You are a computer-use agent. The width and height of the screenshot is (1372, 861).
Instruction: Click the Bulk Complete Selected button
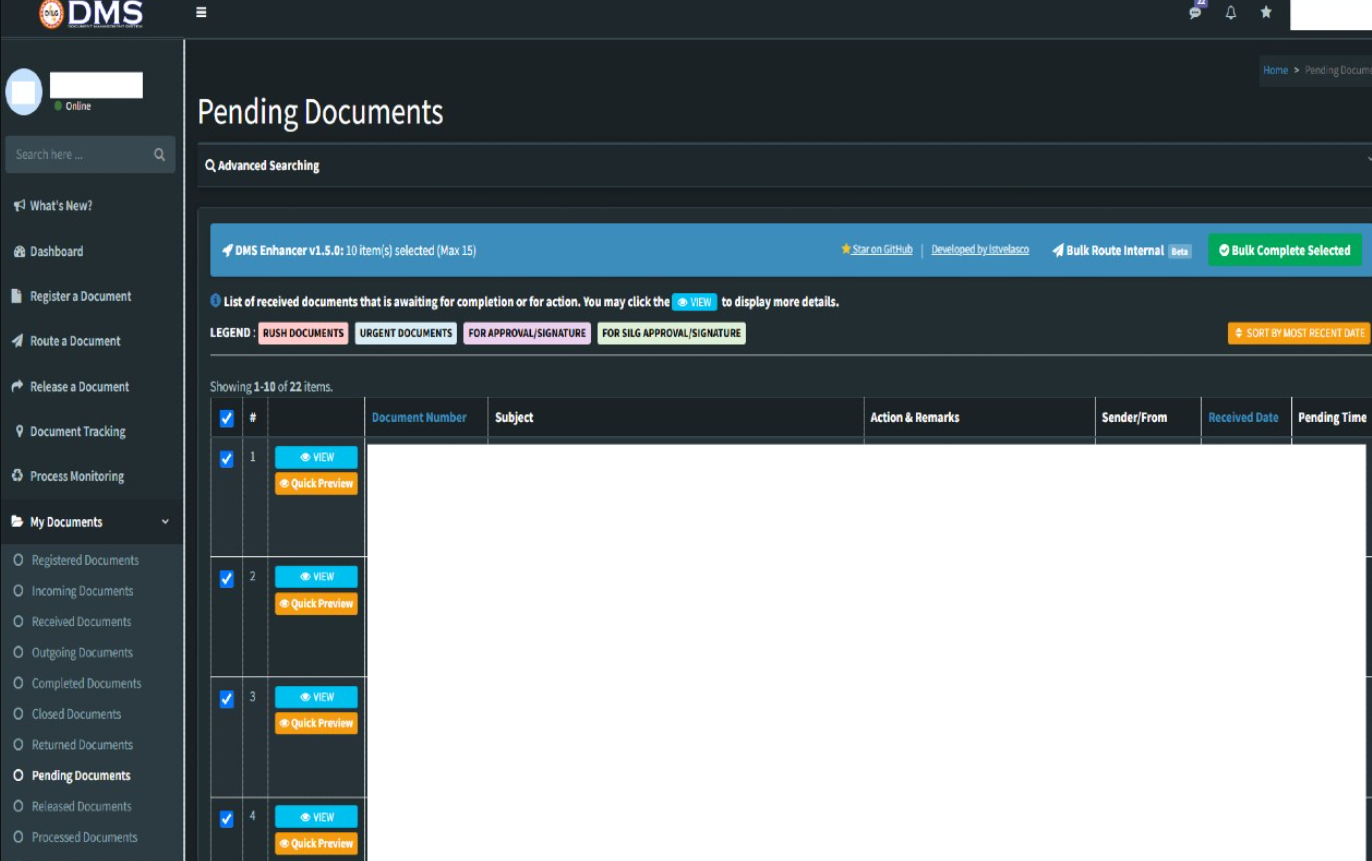1285,251
